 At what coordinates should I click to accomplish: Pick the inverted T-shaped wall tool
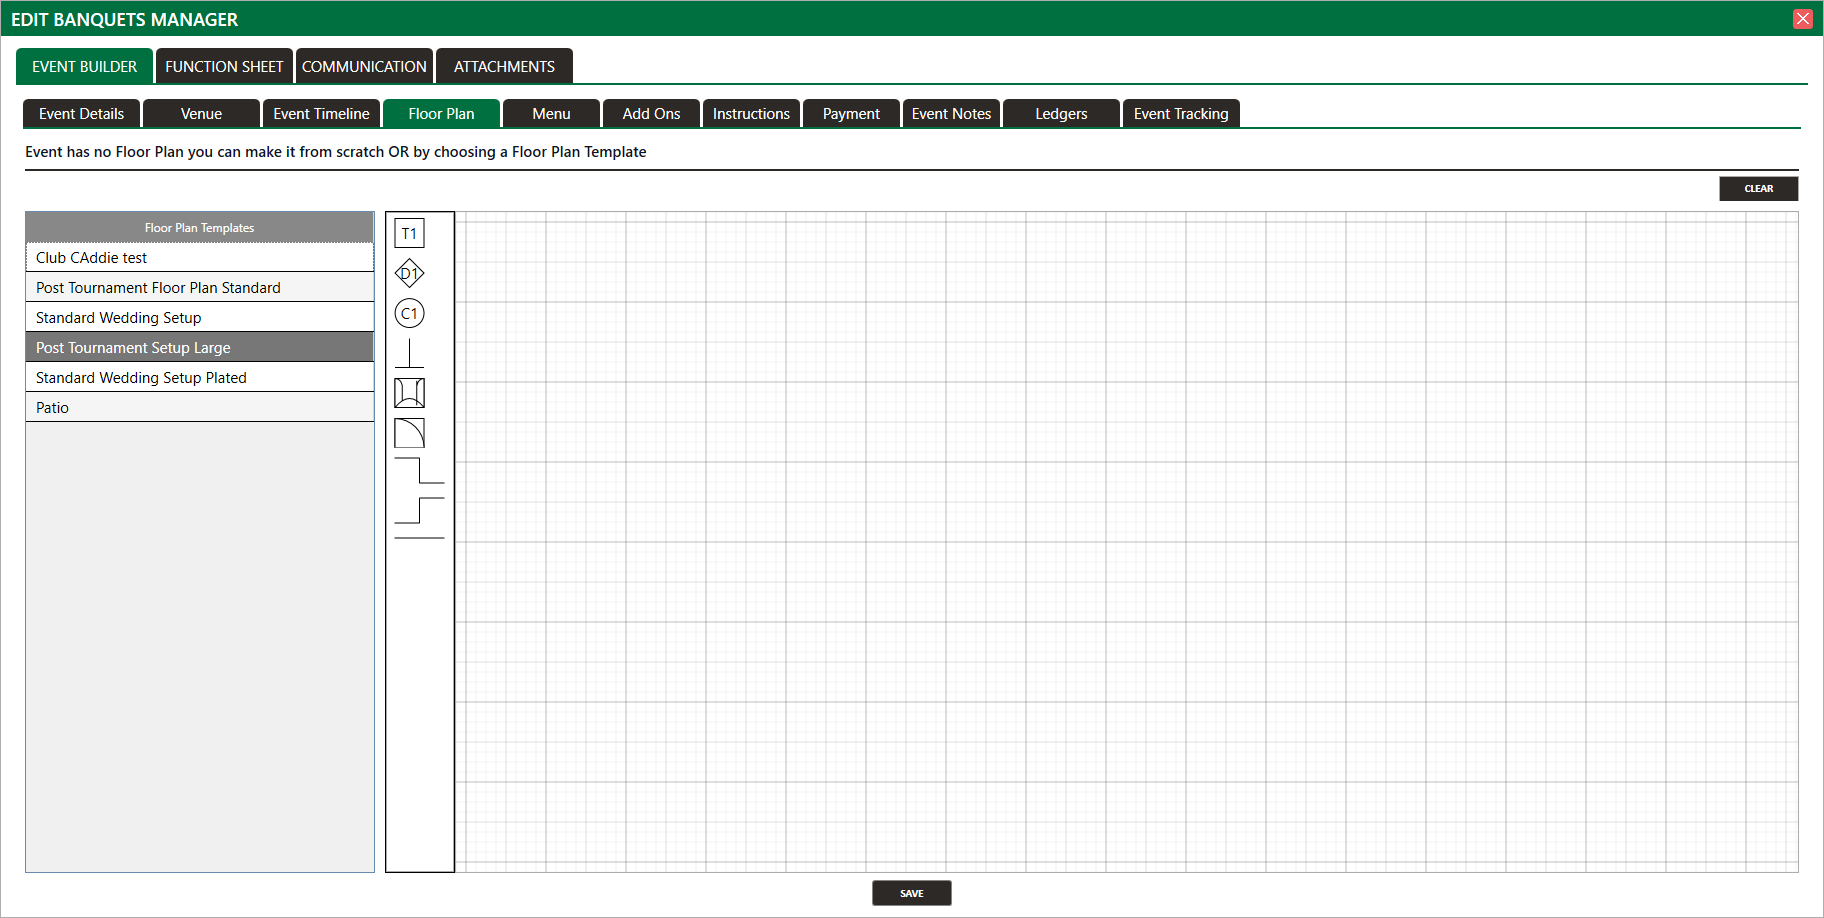[409, 353]
